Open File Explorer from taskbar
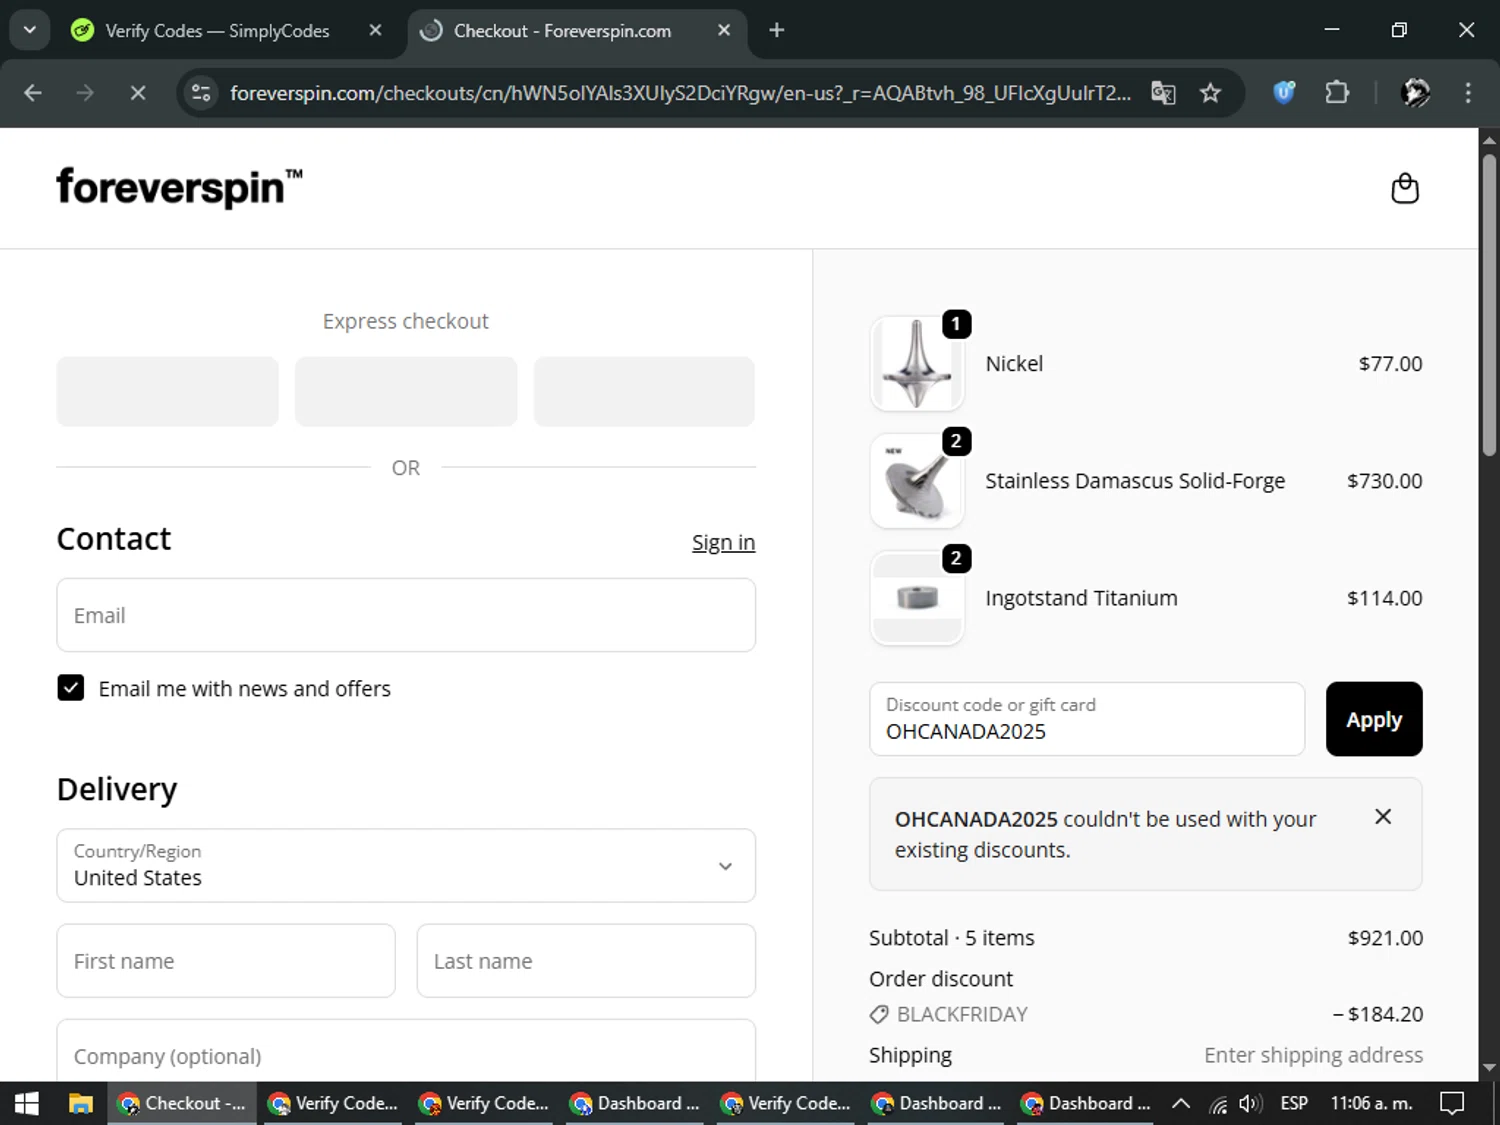This screenshot has width=1500, height=1125. click(80, 1103)
